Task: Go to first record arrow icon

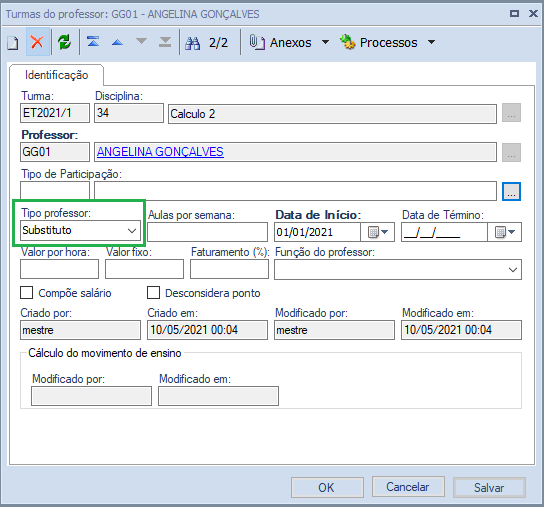Action: click(x=93, y=42)
